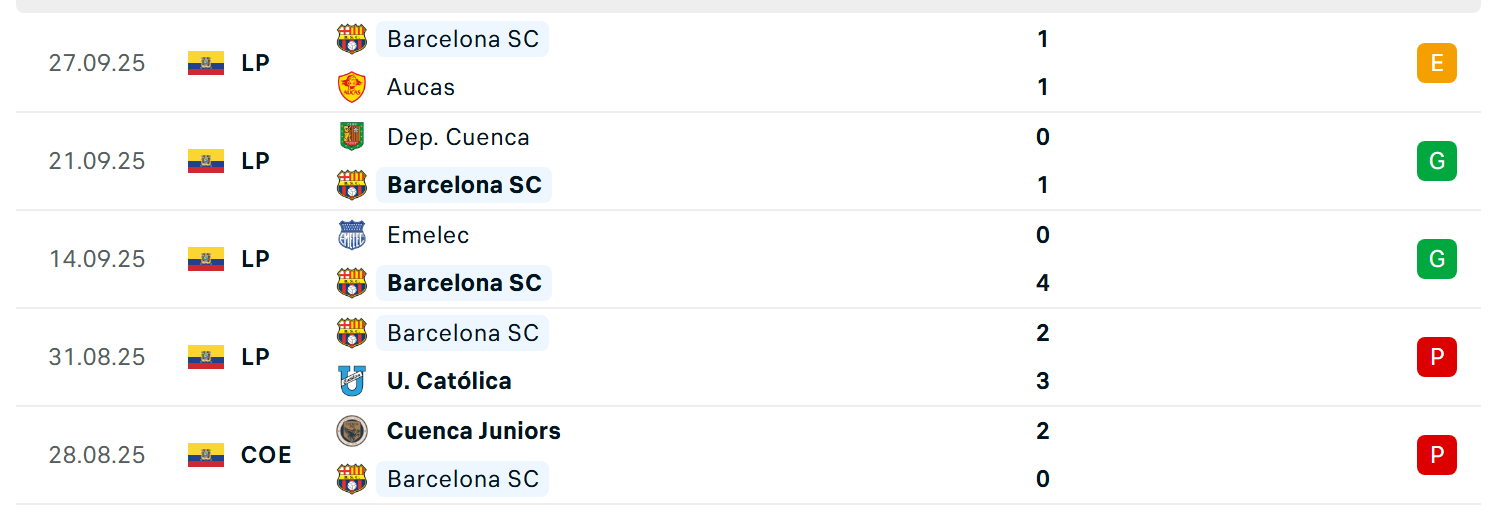1500x514 pixels.
Task: Click the orange E draw result badge
Action: point(1436,63)
